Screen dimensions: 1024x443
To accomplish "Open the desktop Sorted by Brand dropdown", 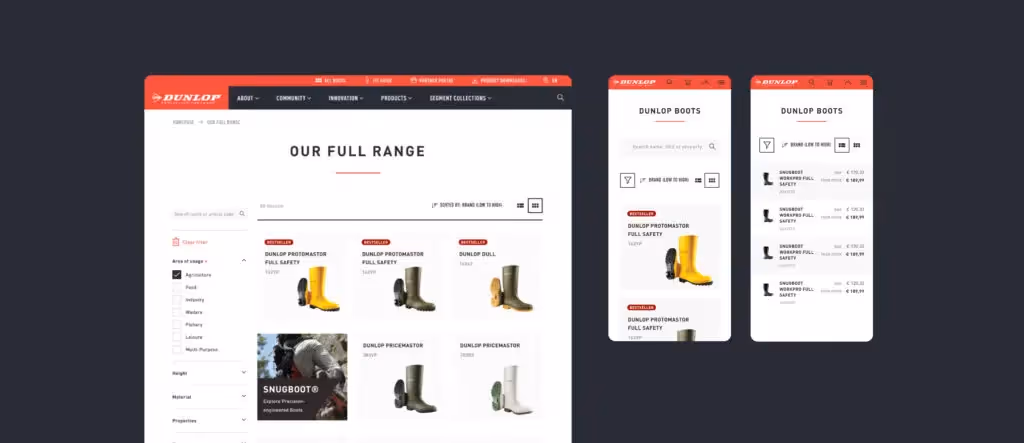I will [x=468, y=205].
